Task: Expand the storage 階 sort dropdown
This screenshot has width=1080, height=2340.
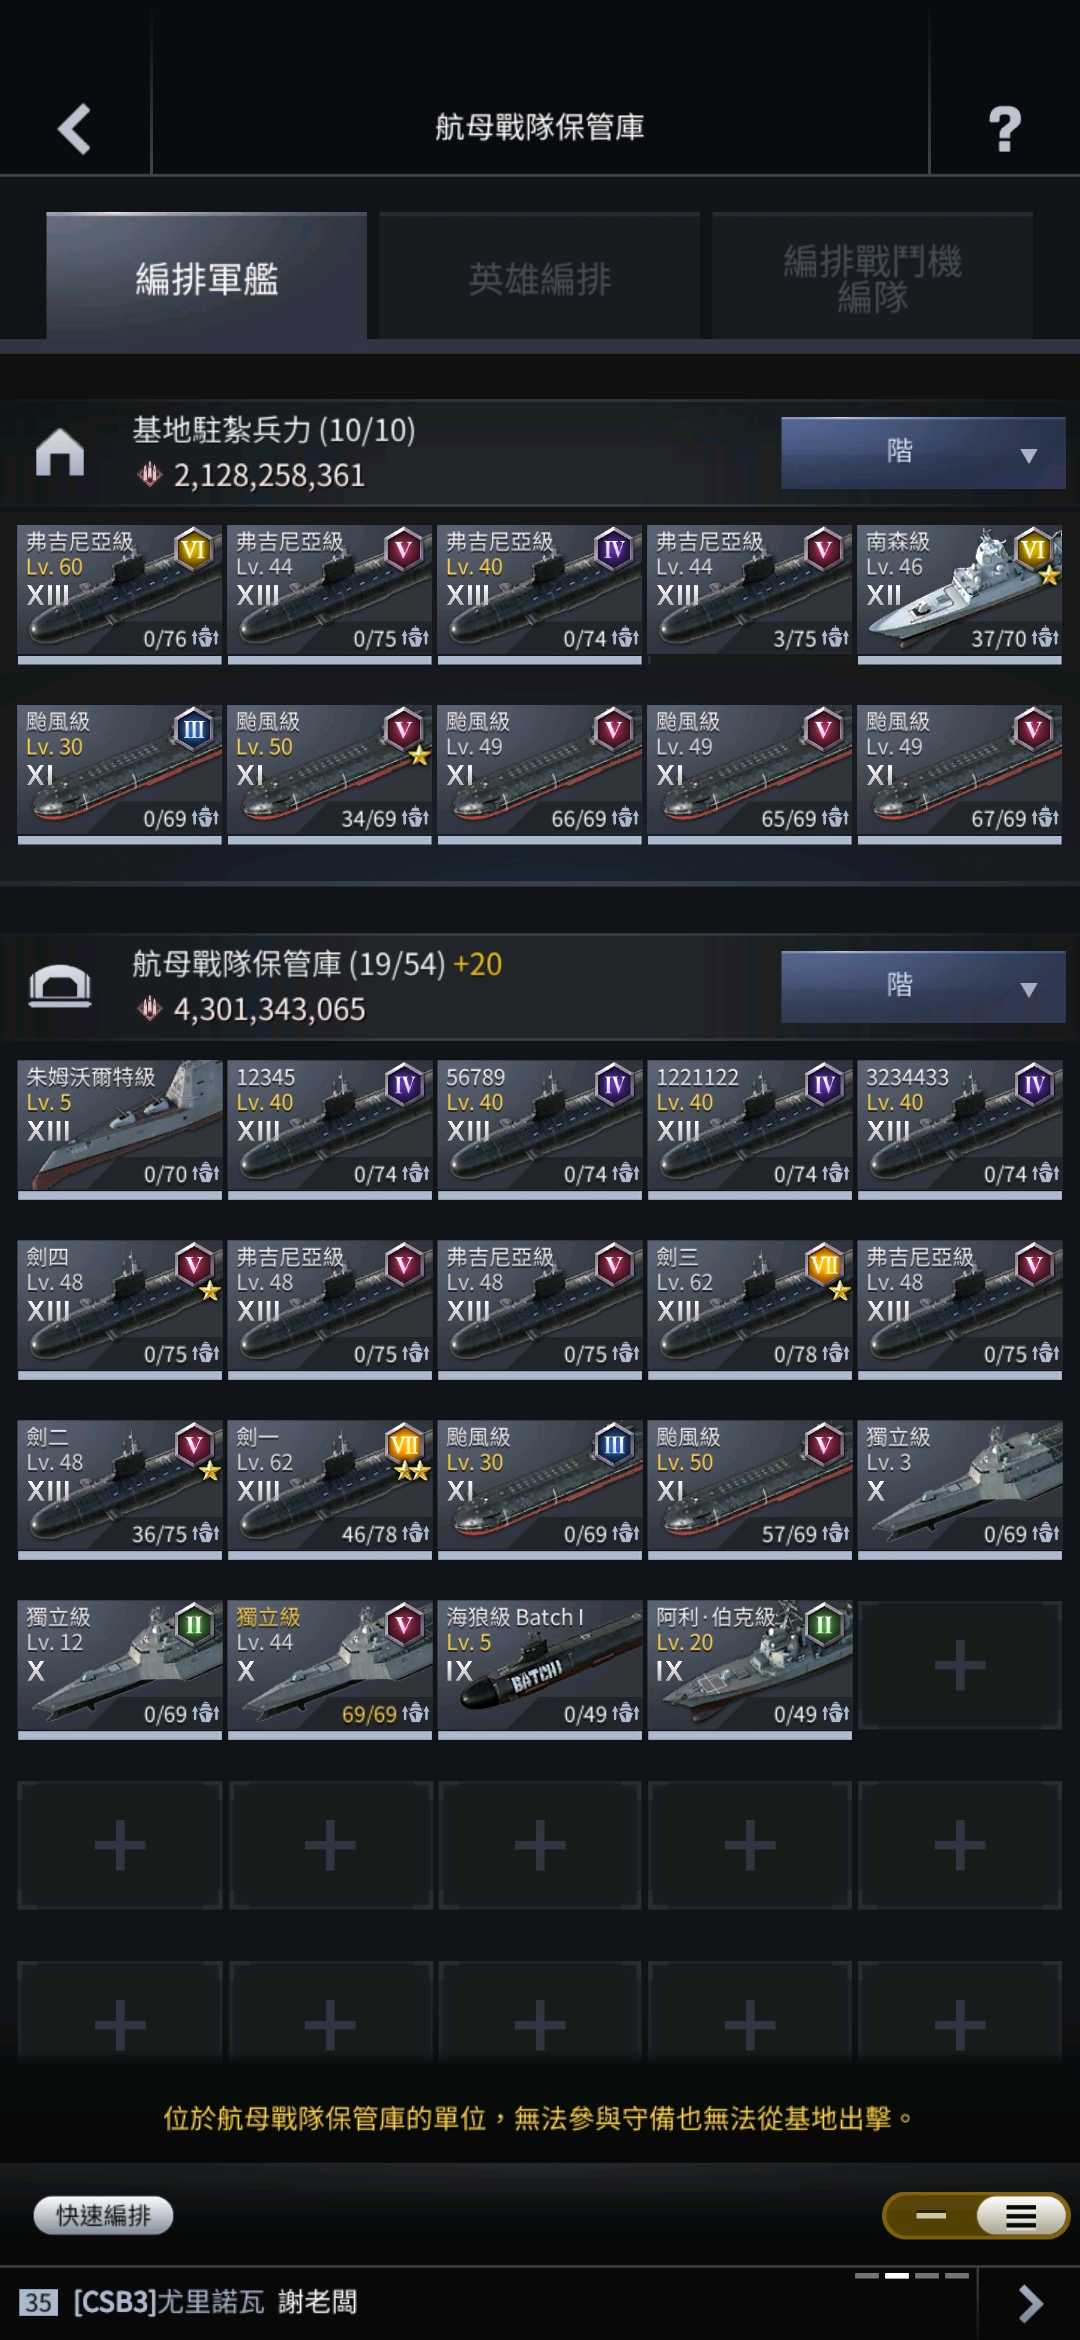Action: [x=923, y=987]
